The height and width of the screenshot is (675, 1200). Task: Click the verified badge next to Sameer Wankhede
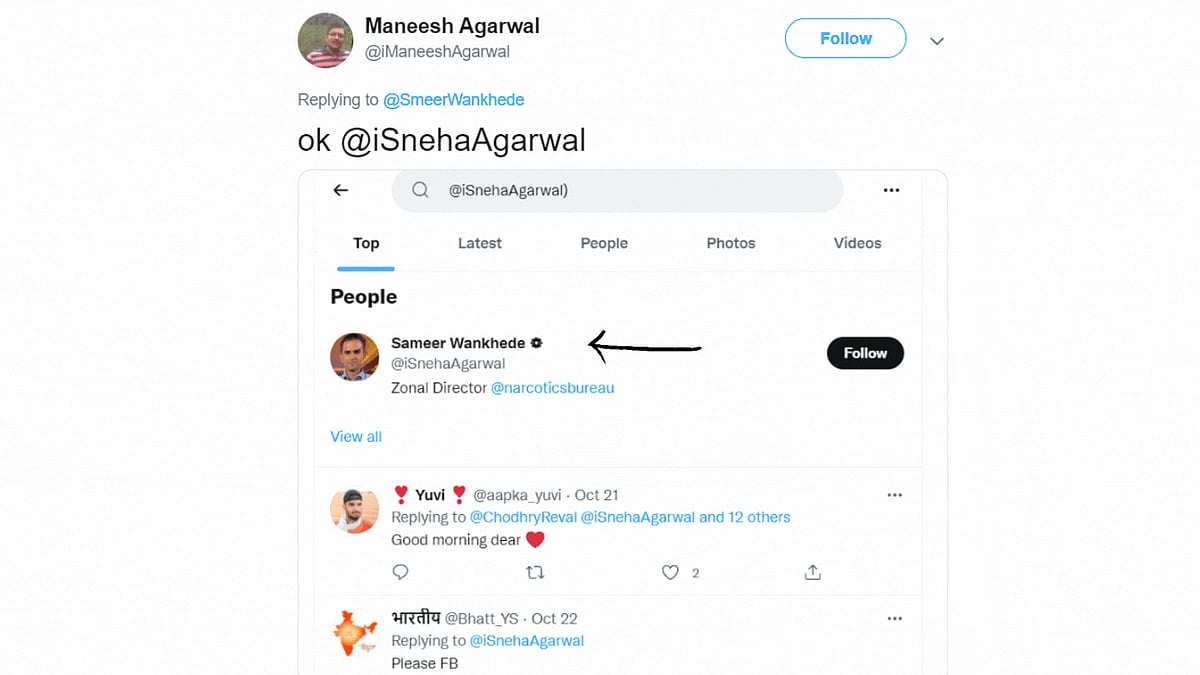click(536, 343)
